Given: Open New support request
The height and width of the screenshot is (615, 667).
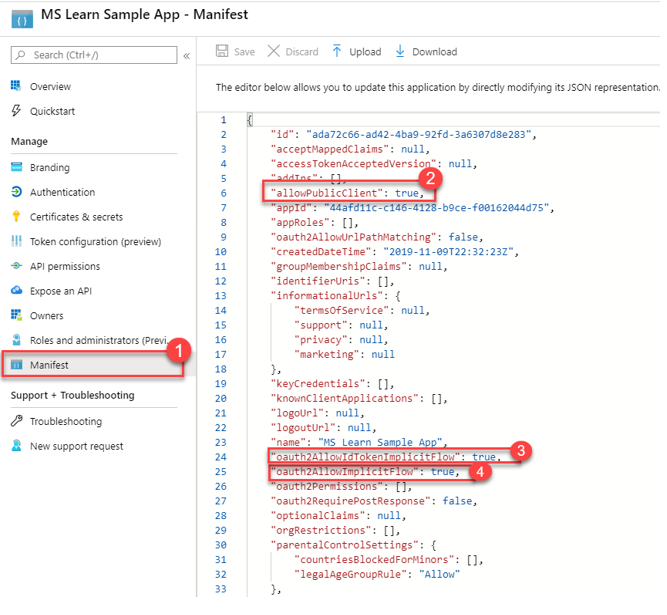Looking at the screenshot, I should pos(77,446).
